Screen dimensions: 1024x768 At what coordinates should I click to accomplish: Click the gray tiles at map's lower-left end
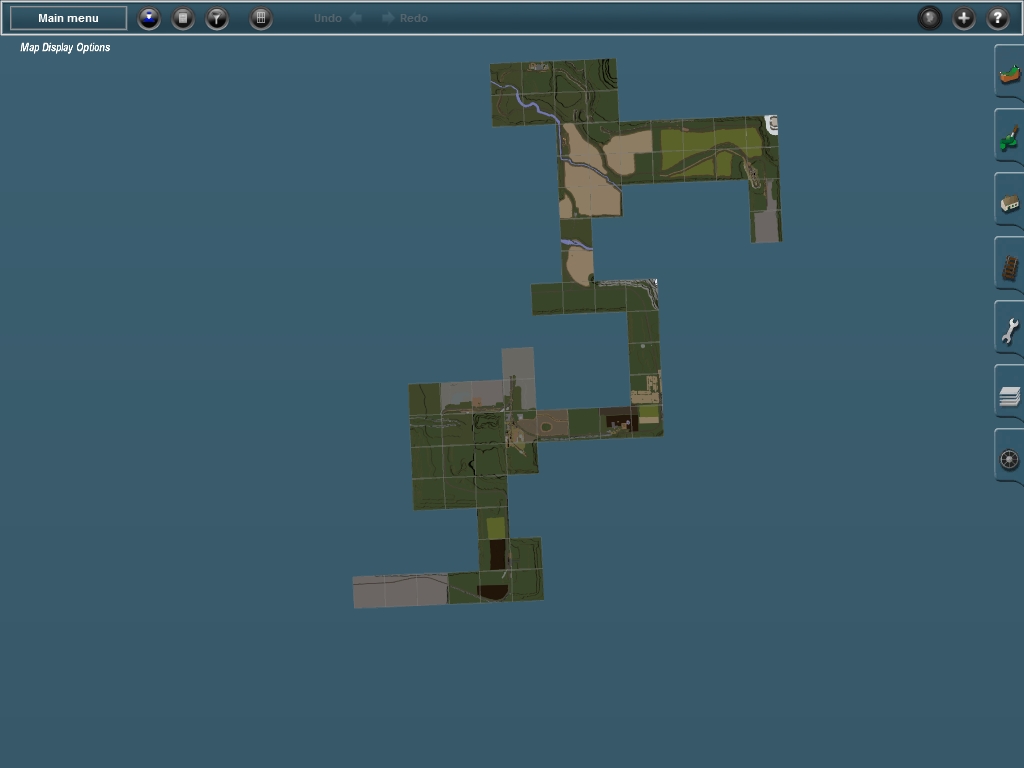(400, 591)
